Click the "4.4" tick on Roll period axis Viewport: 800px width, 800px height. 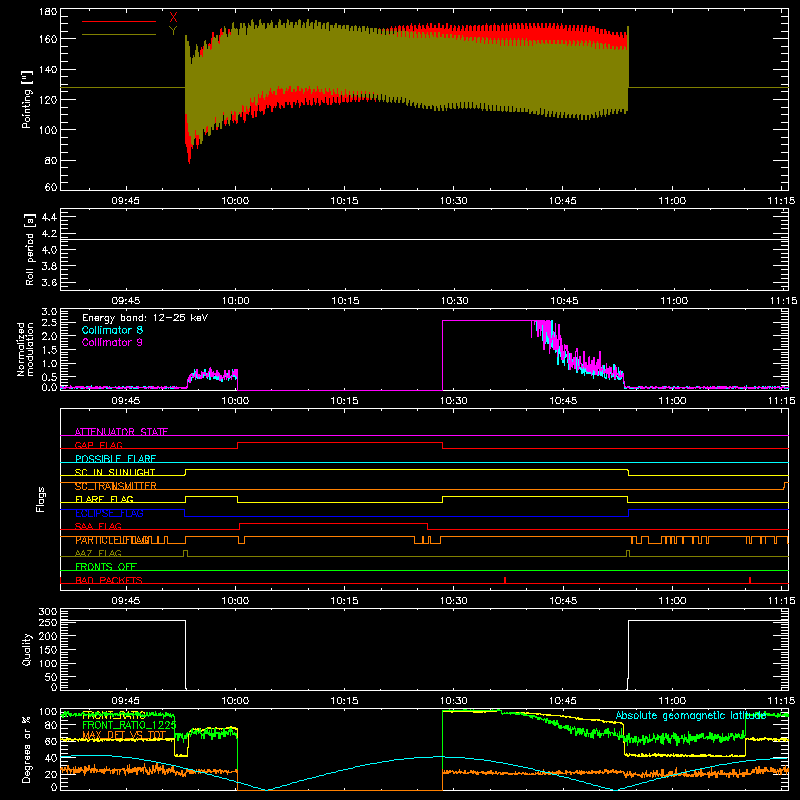point(49,217)
